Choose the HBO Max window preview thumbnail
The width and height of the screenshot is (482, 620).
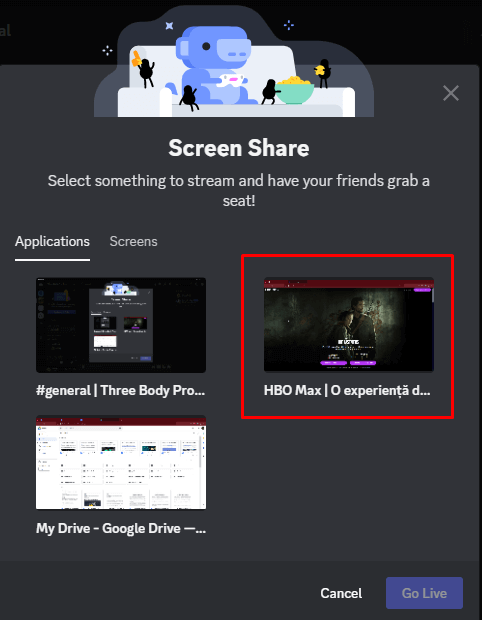(349, 325)
